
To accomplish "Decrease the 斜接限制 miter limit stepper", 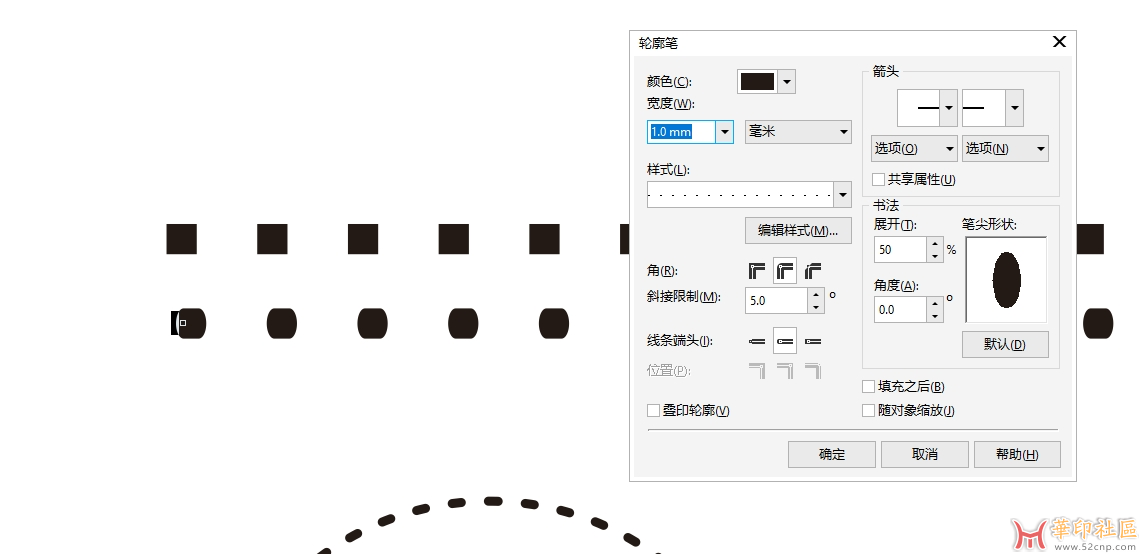I will click(x=816, y=307).
